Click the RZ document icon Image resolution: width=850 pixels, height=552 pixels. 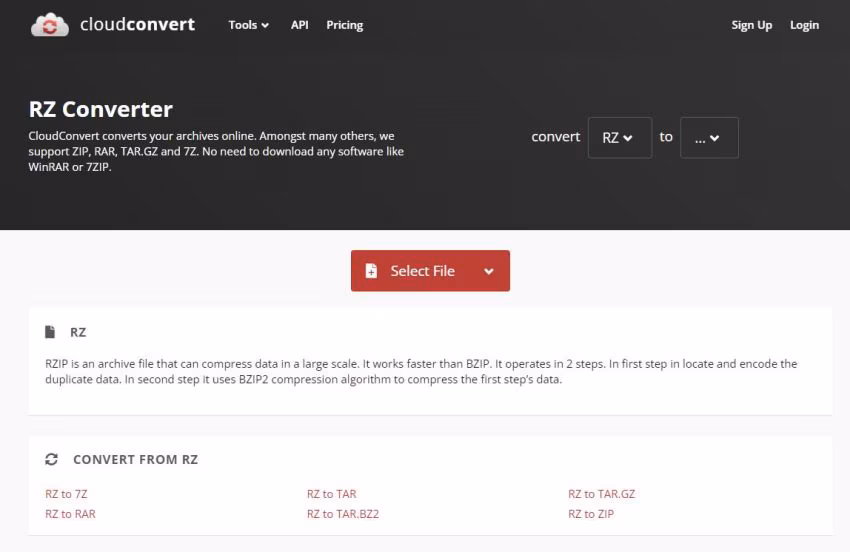50,332
